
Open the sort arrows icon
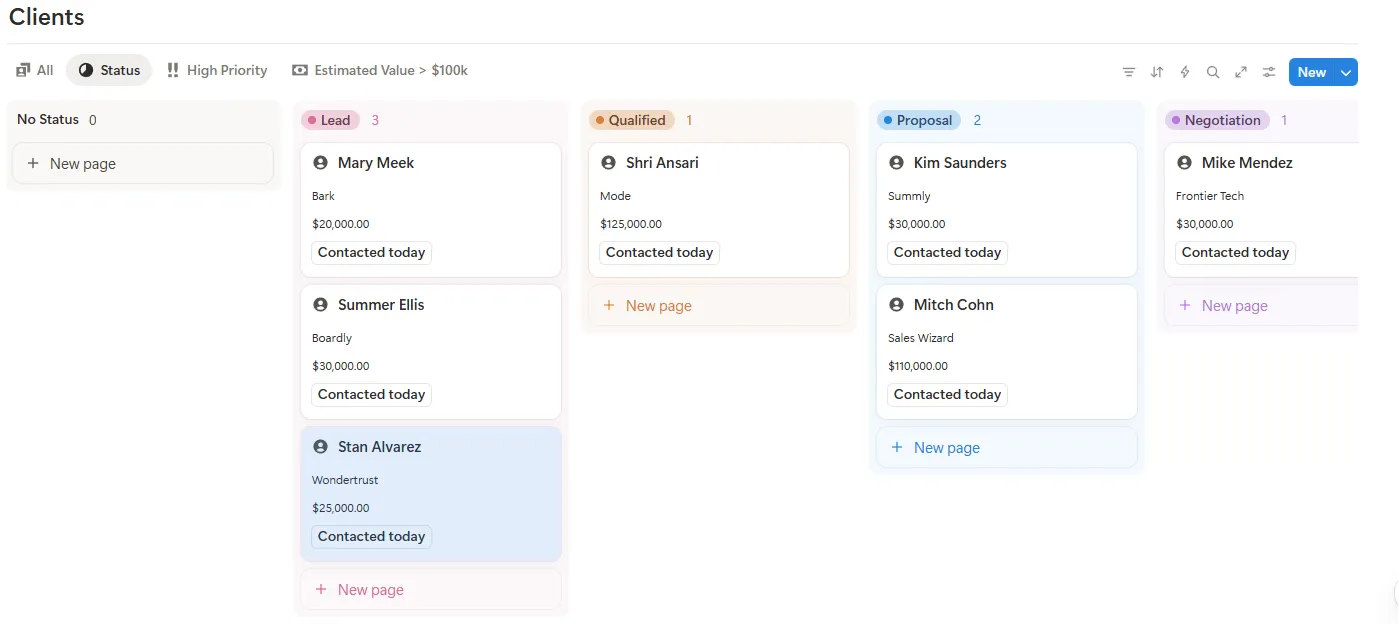1157,72
